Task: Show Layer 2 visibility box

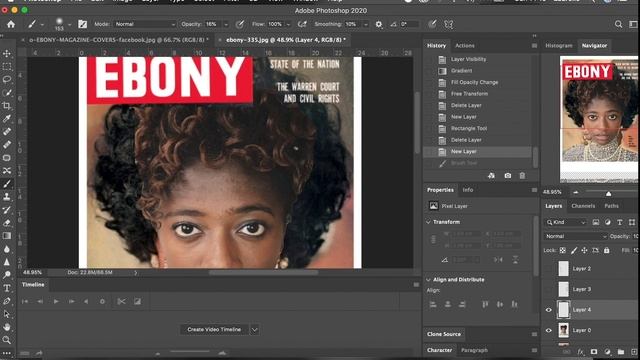Action: point(549,269)
